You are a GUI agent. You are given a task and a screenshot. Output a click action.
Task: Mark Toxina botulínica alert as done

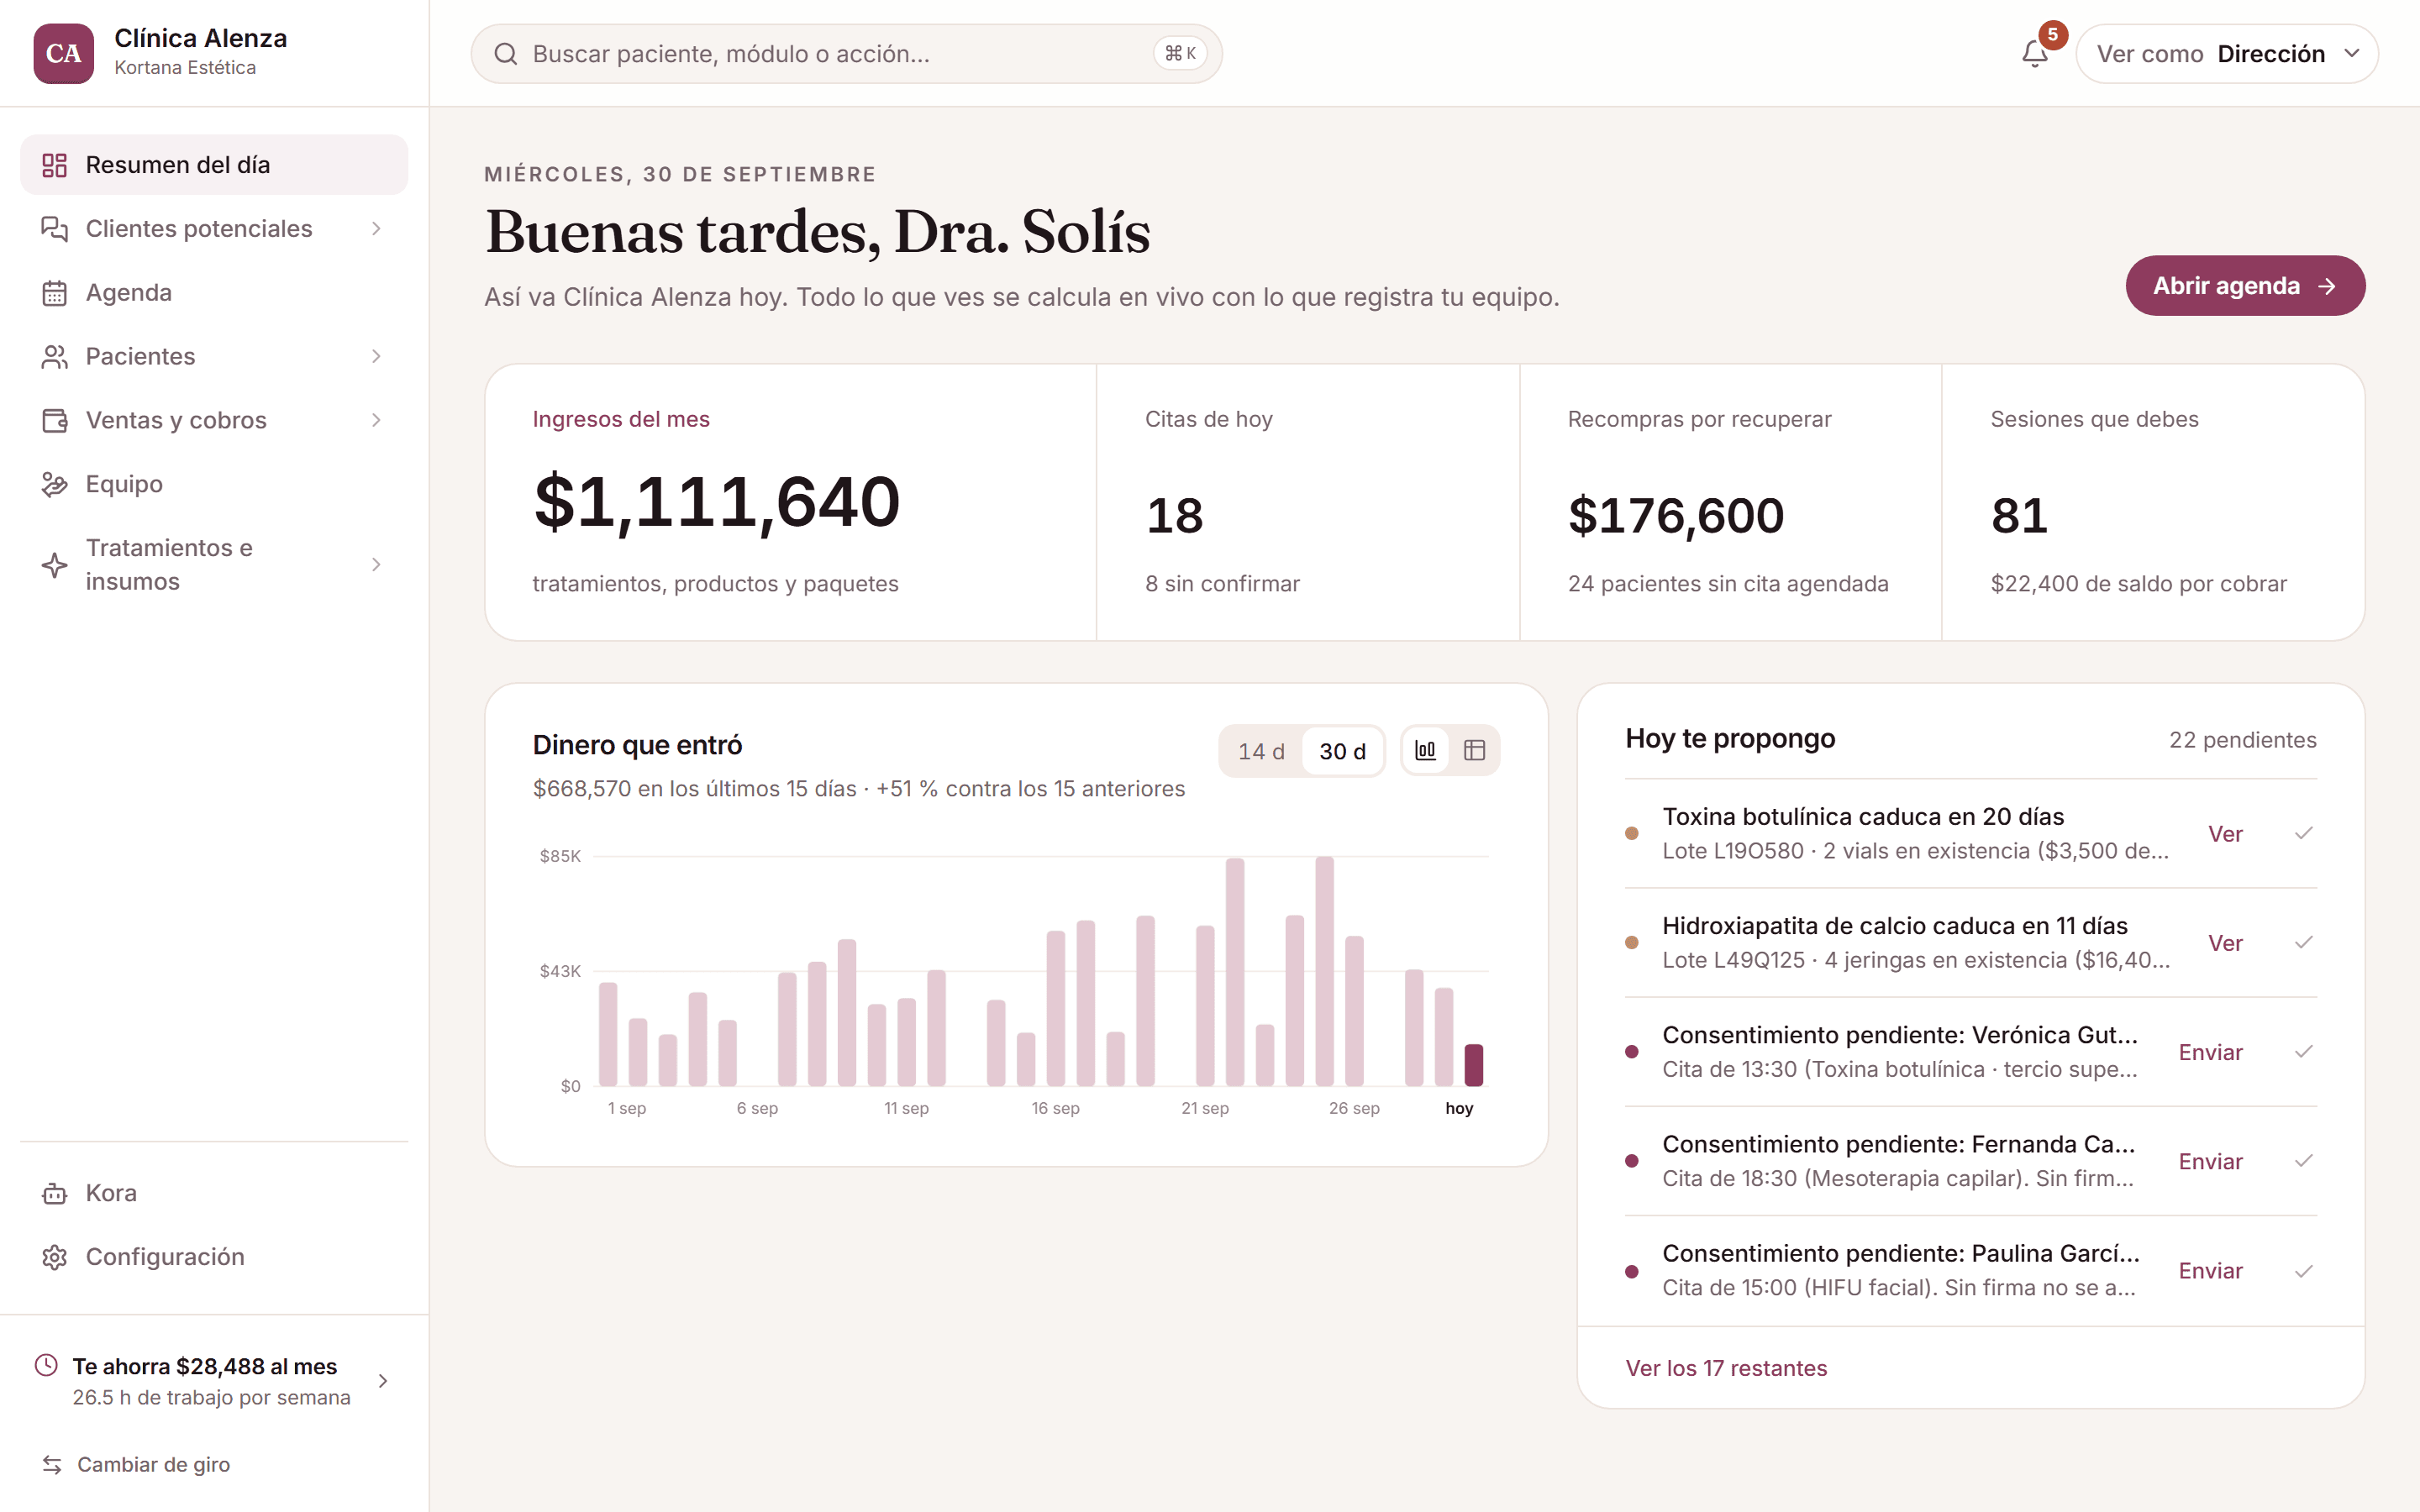tap(2304, 833)
